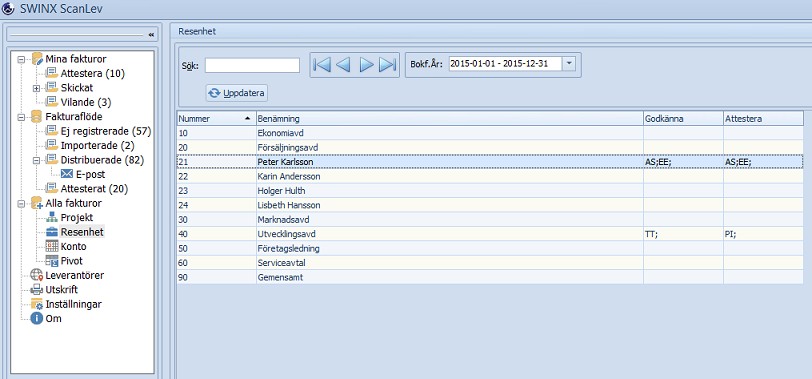Open Importerade (2) in the tree
The width and height of the screenshot is (812, 379).
(97, 145)
